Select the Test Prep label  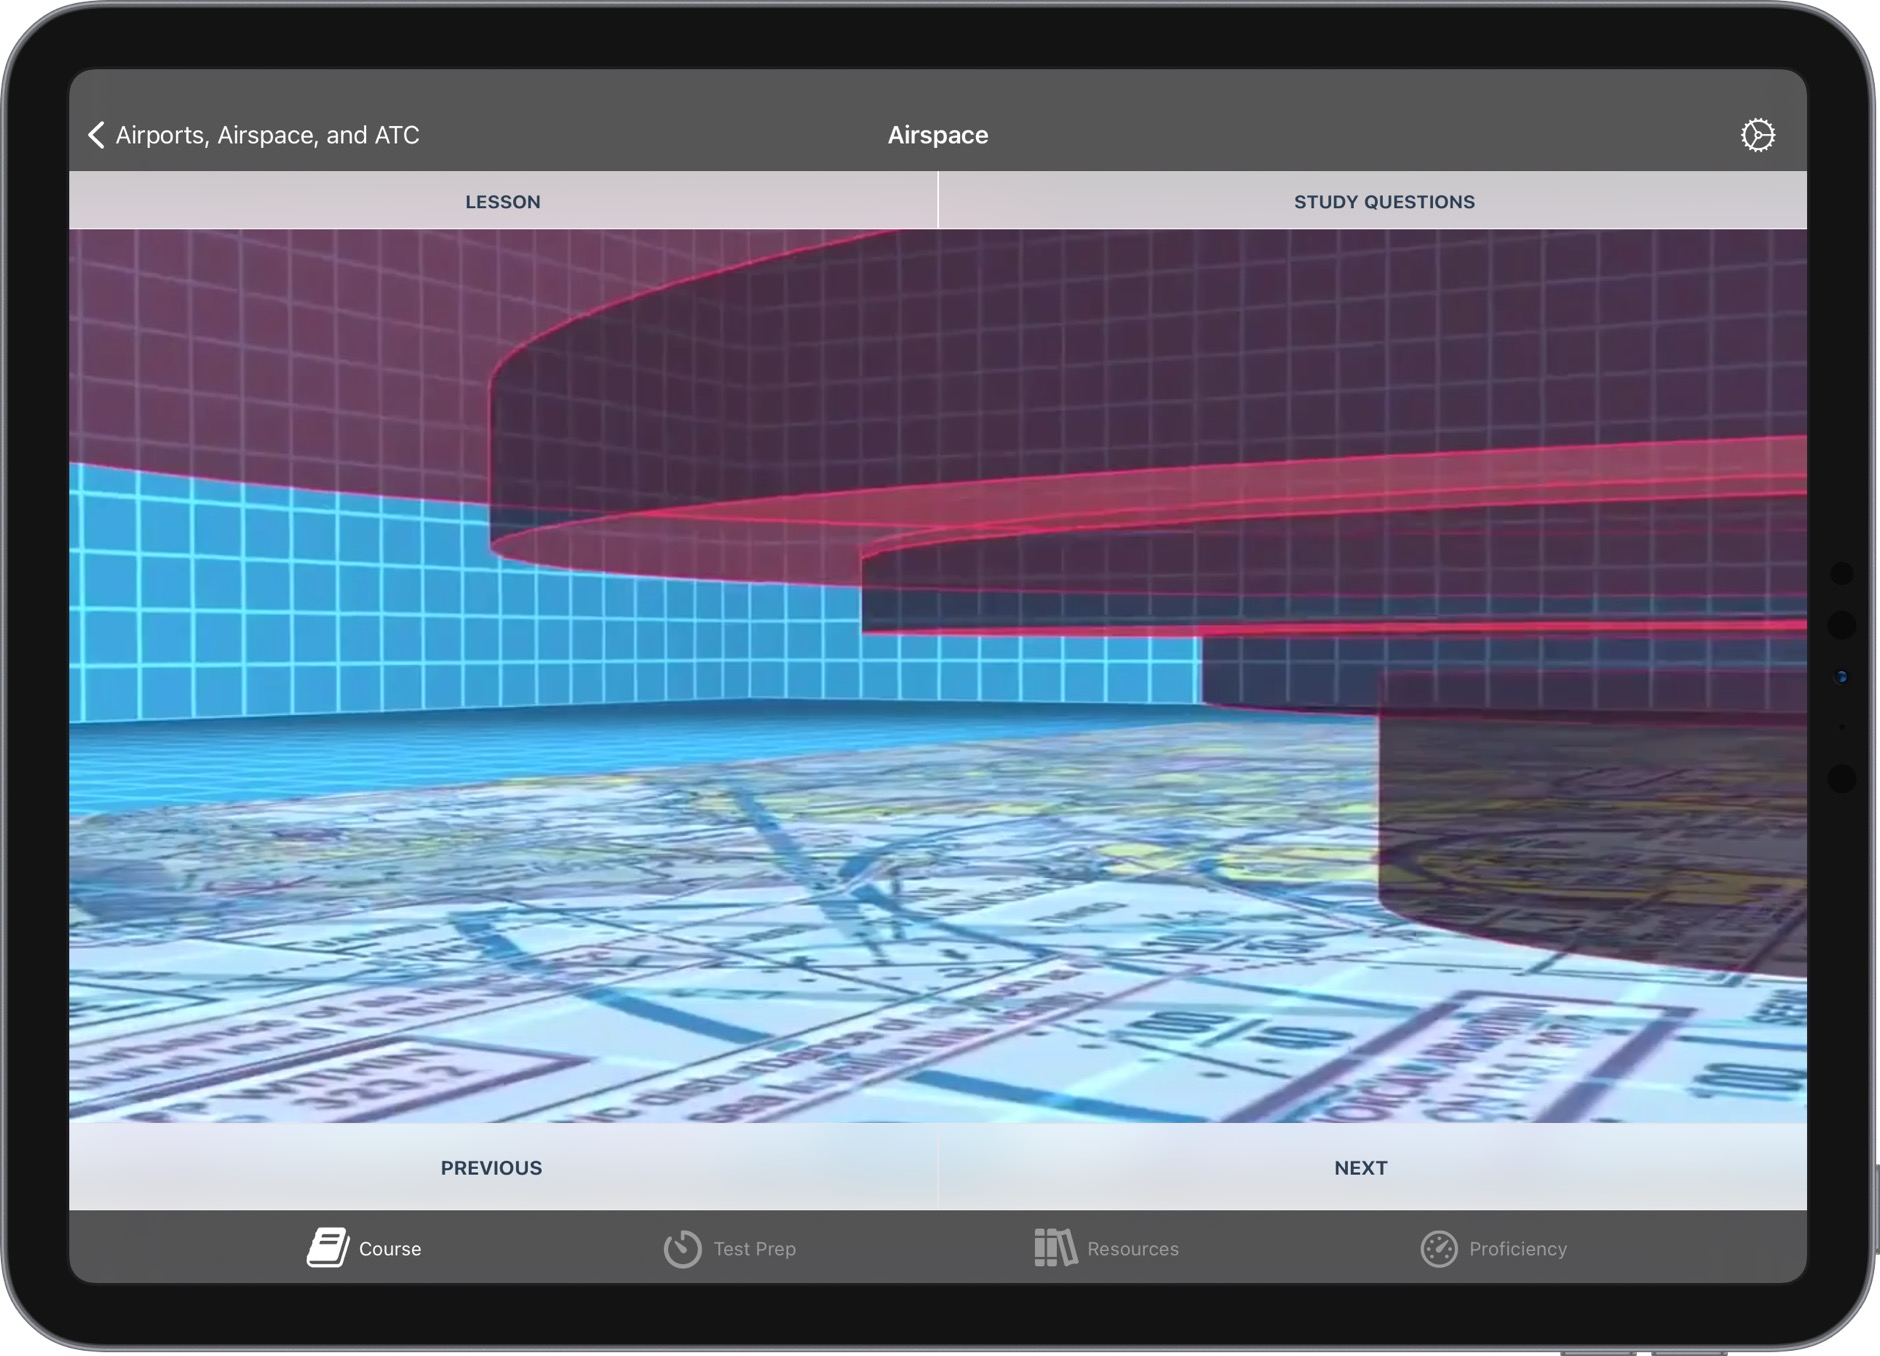point(754,1249)
